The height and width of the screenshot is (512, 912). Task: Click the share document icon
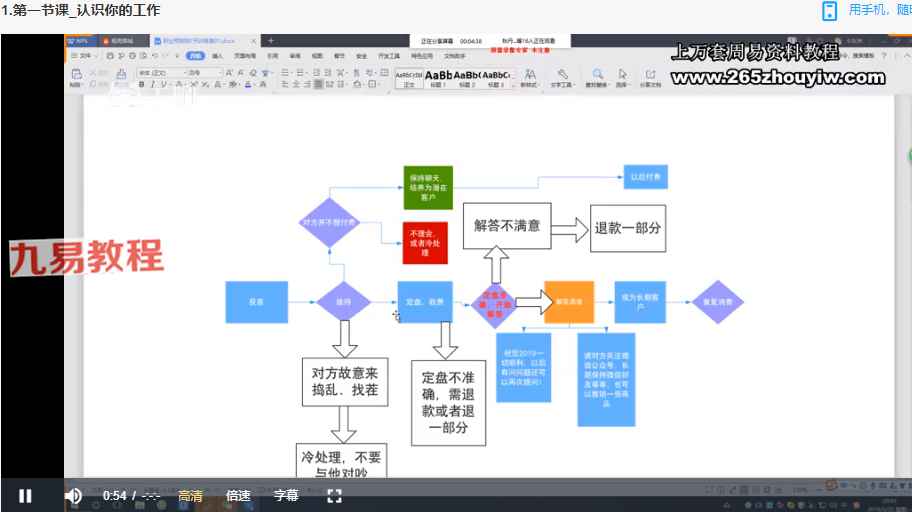[x=650, y=76]
